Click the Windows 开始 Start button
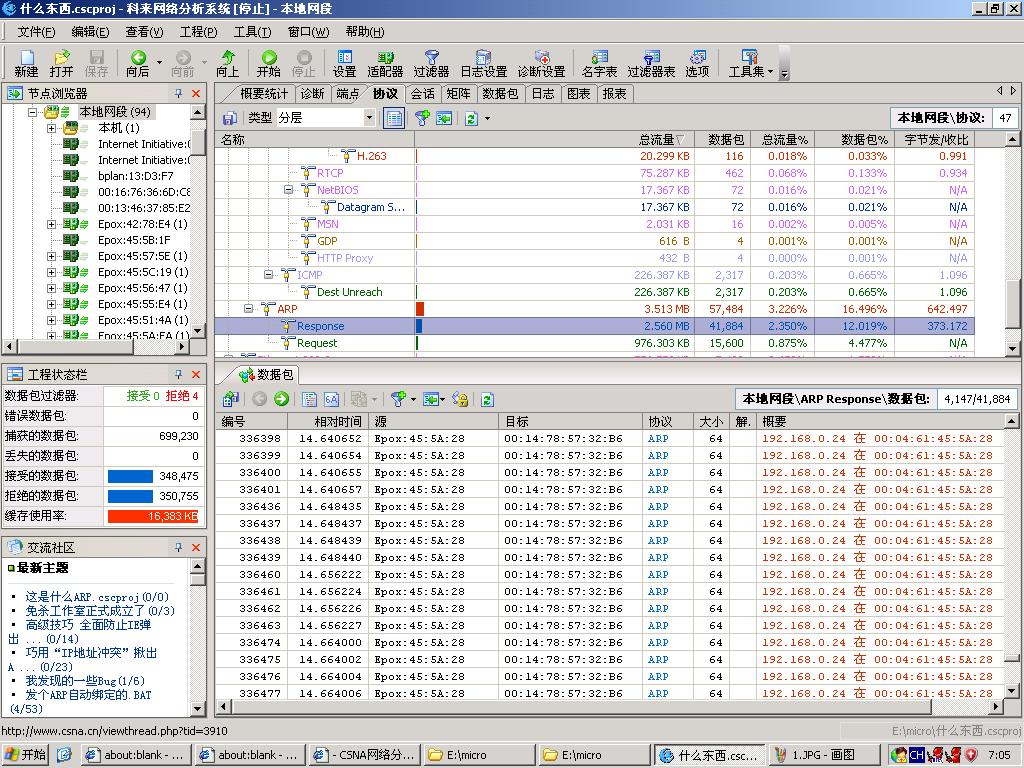1024x768 pixels. click(25, 755)
